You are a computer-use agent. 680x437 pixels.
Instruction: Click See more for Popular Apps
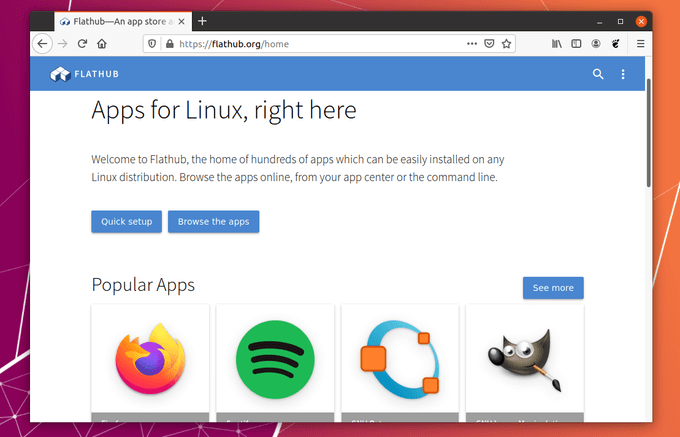click(x=553, y=288)
